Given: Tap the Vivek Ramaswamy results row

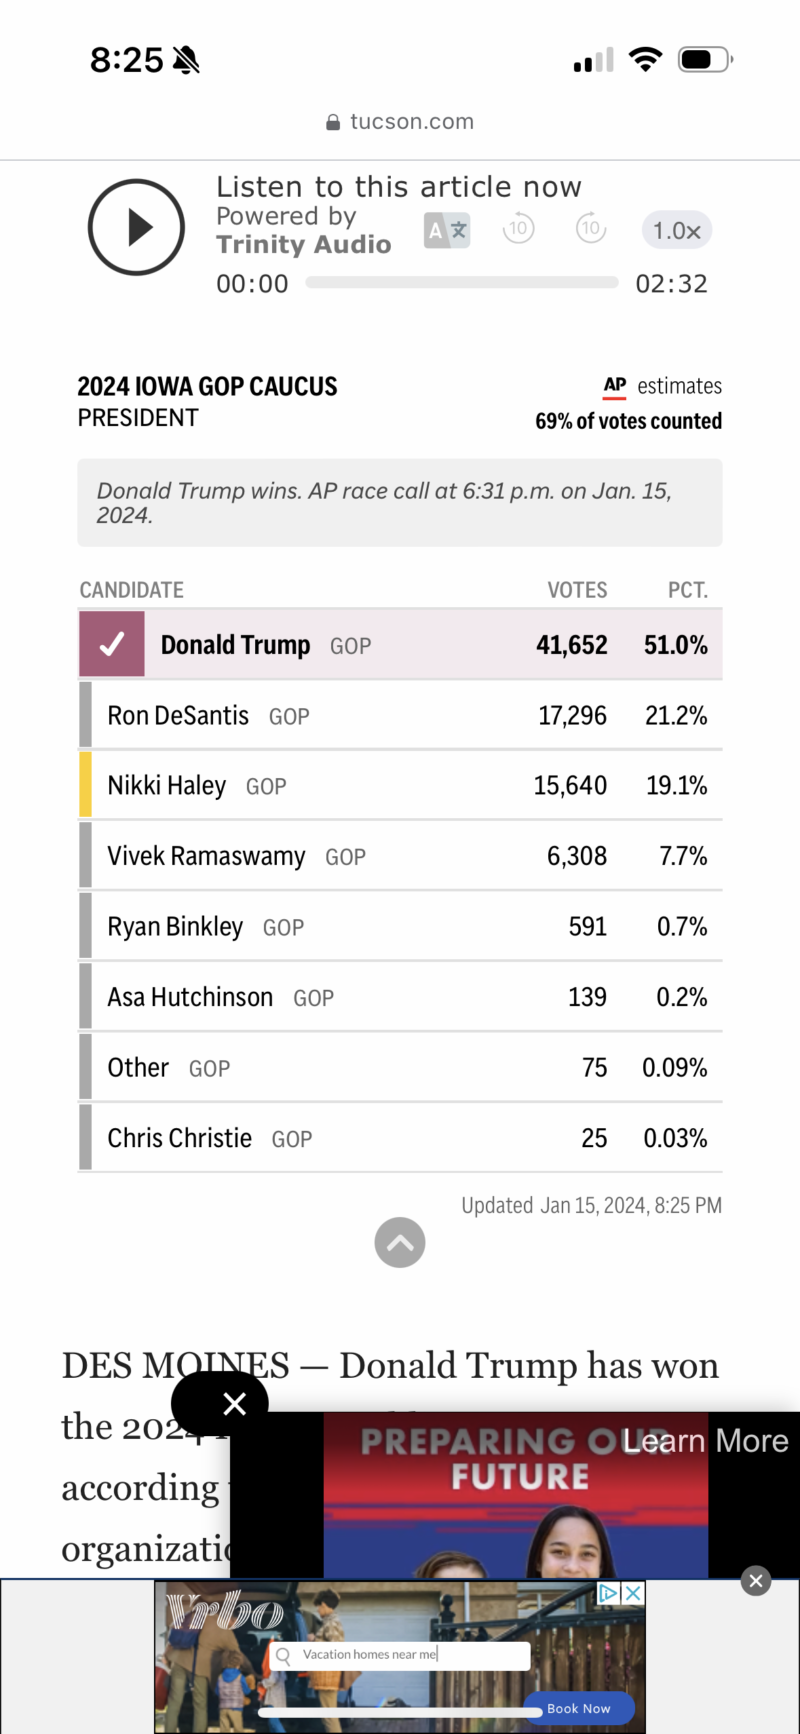Looking at the screenshot, I should (400, 856).
